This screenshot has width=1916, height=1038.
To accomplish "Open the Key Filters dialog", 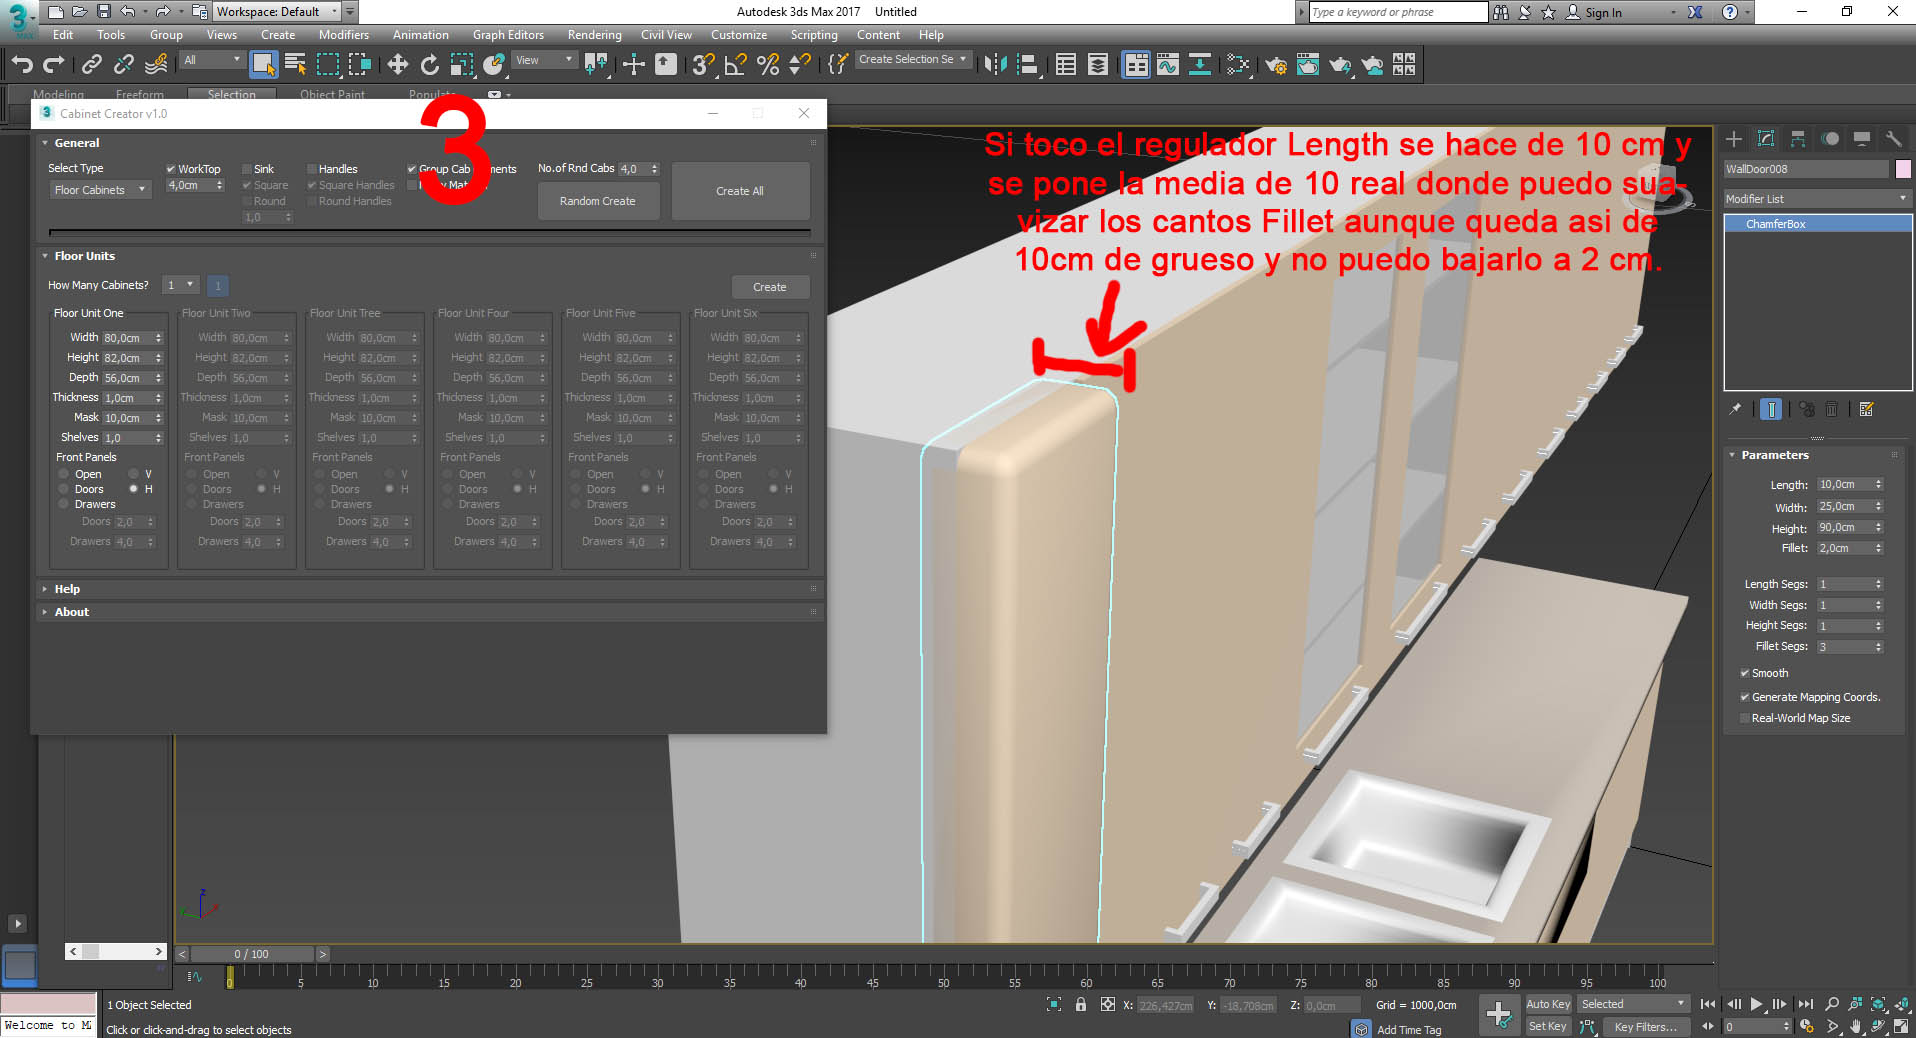I will (x=1646, y=1027).
